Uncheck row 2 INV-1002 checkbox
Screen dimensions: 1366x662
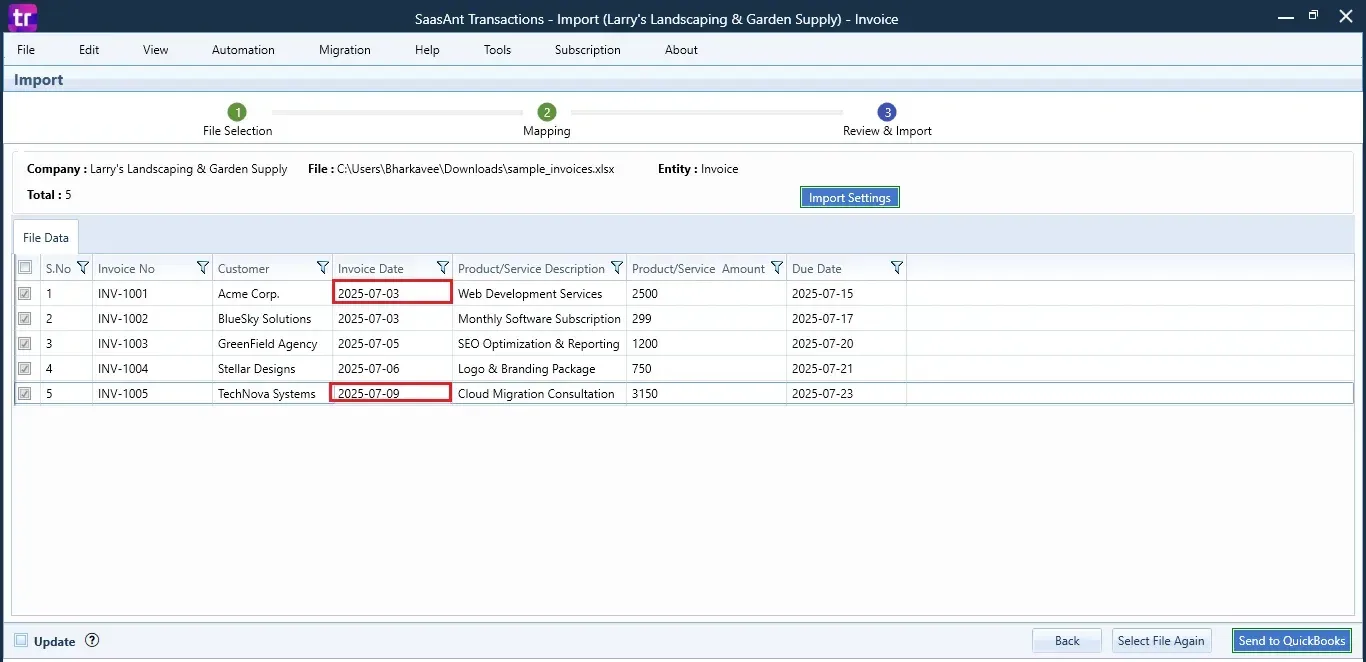tap(25, 319)
